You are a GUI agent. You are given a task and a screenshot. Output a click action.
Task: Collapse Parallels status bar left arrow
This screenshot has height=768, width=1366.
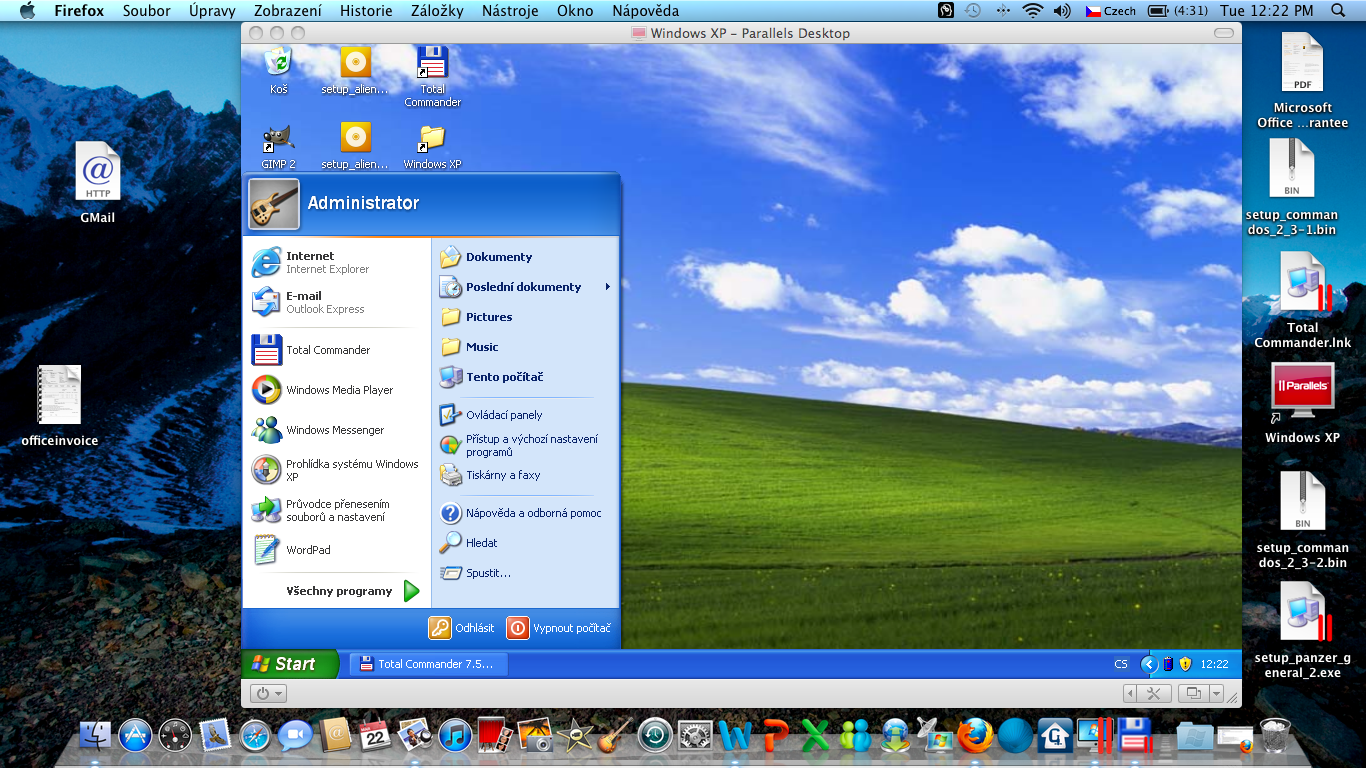(1130, 693)
